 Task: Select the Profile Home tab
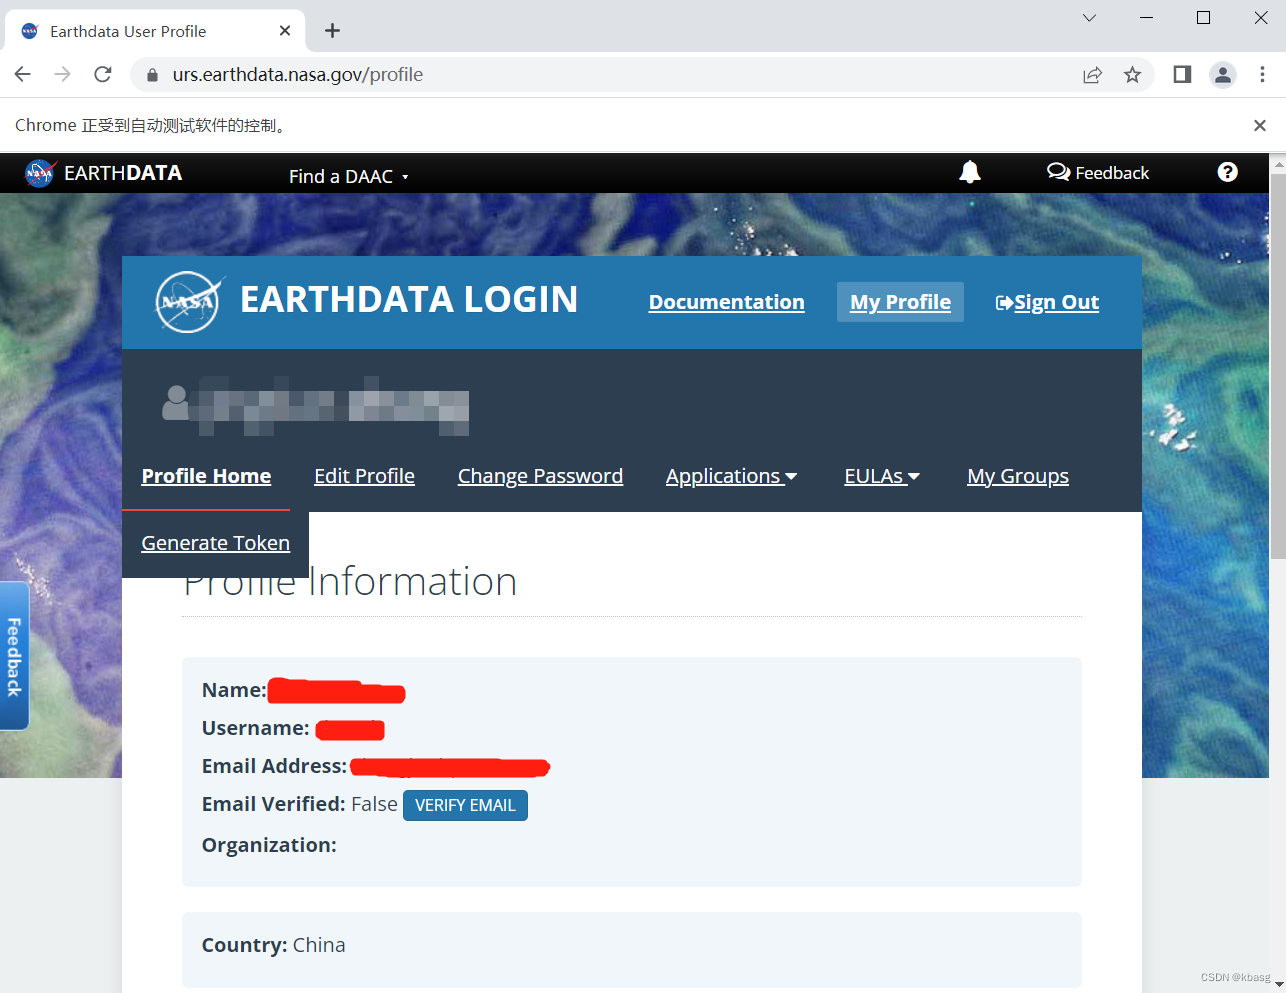coord(206,476)
